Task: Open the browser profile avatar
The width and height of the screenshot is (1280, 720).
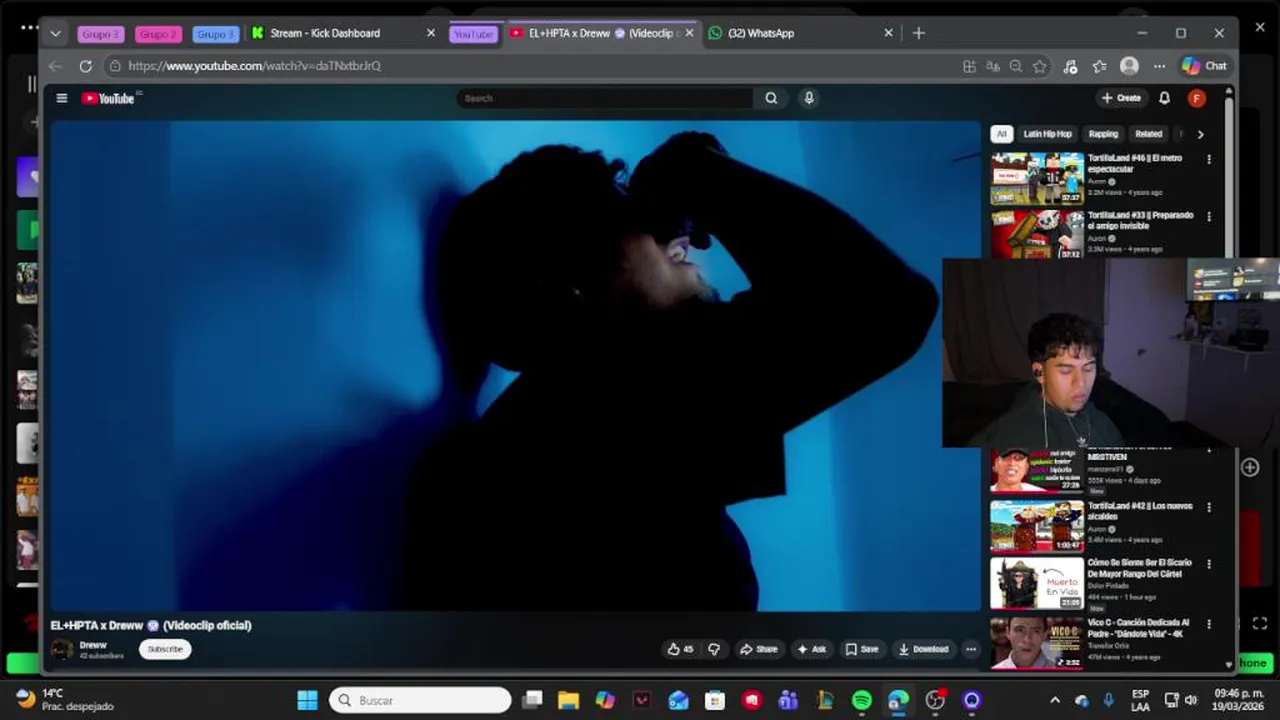Action: (1129, 66)
